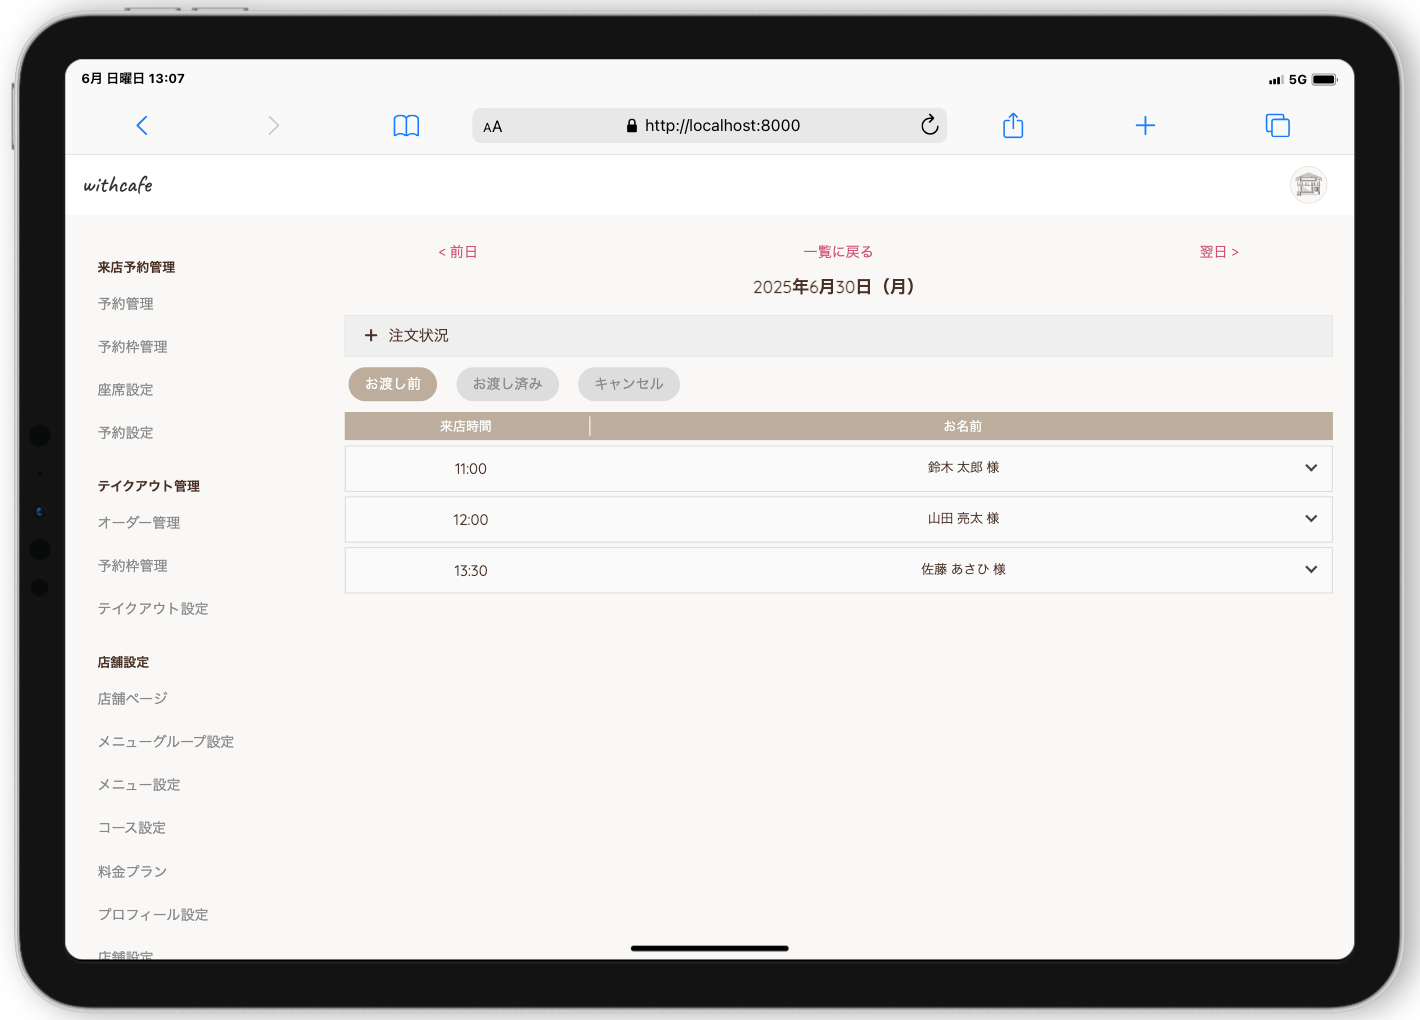Viewport: 1420px width, 1020px height.
Task: Open 予約管理 under 来店予約管理 in sidebar
Action: tap(126, 304)
